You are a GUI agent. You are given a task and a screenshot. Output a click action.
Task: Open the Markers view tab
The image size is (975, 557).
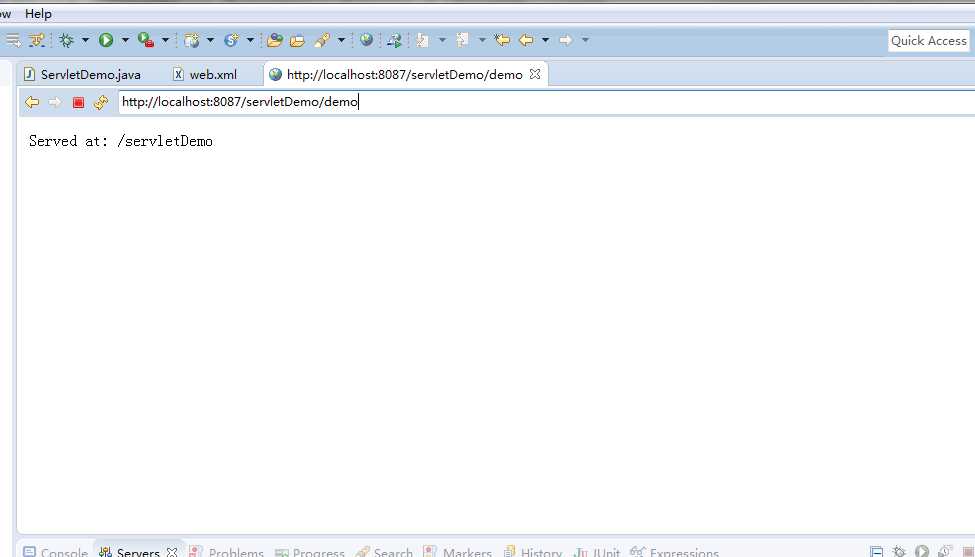[458, 551]
